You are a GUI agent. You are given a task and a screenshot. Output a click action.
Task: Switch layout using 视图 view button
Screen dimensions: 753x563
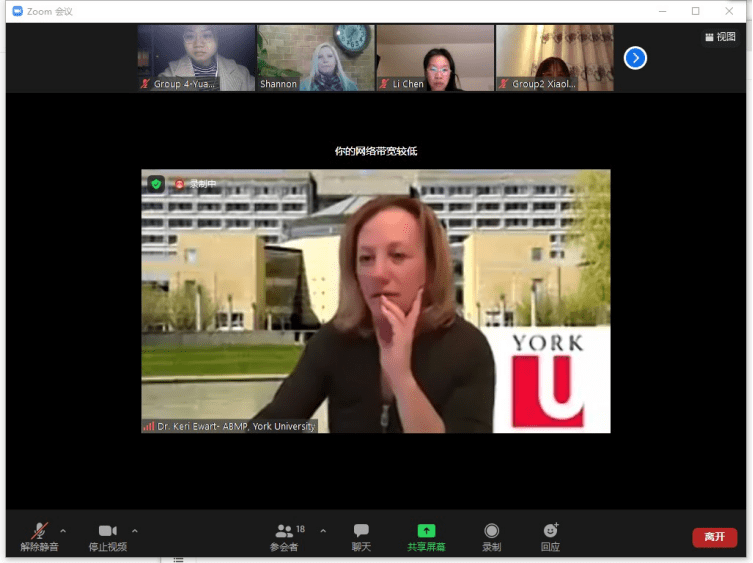click(720, 37)
